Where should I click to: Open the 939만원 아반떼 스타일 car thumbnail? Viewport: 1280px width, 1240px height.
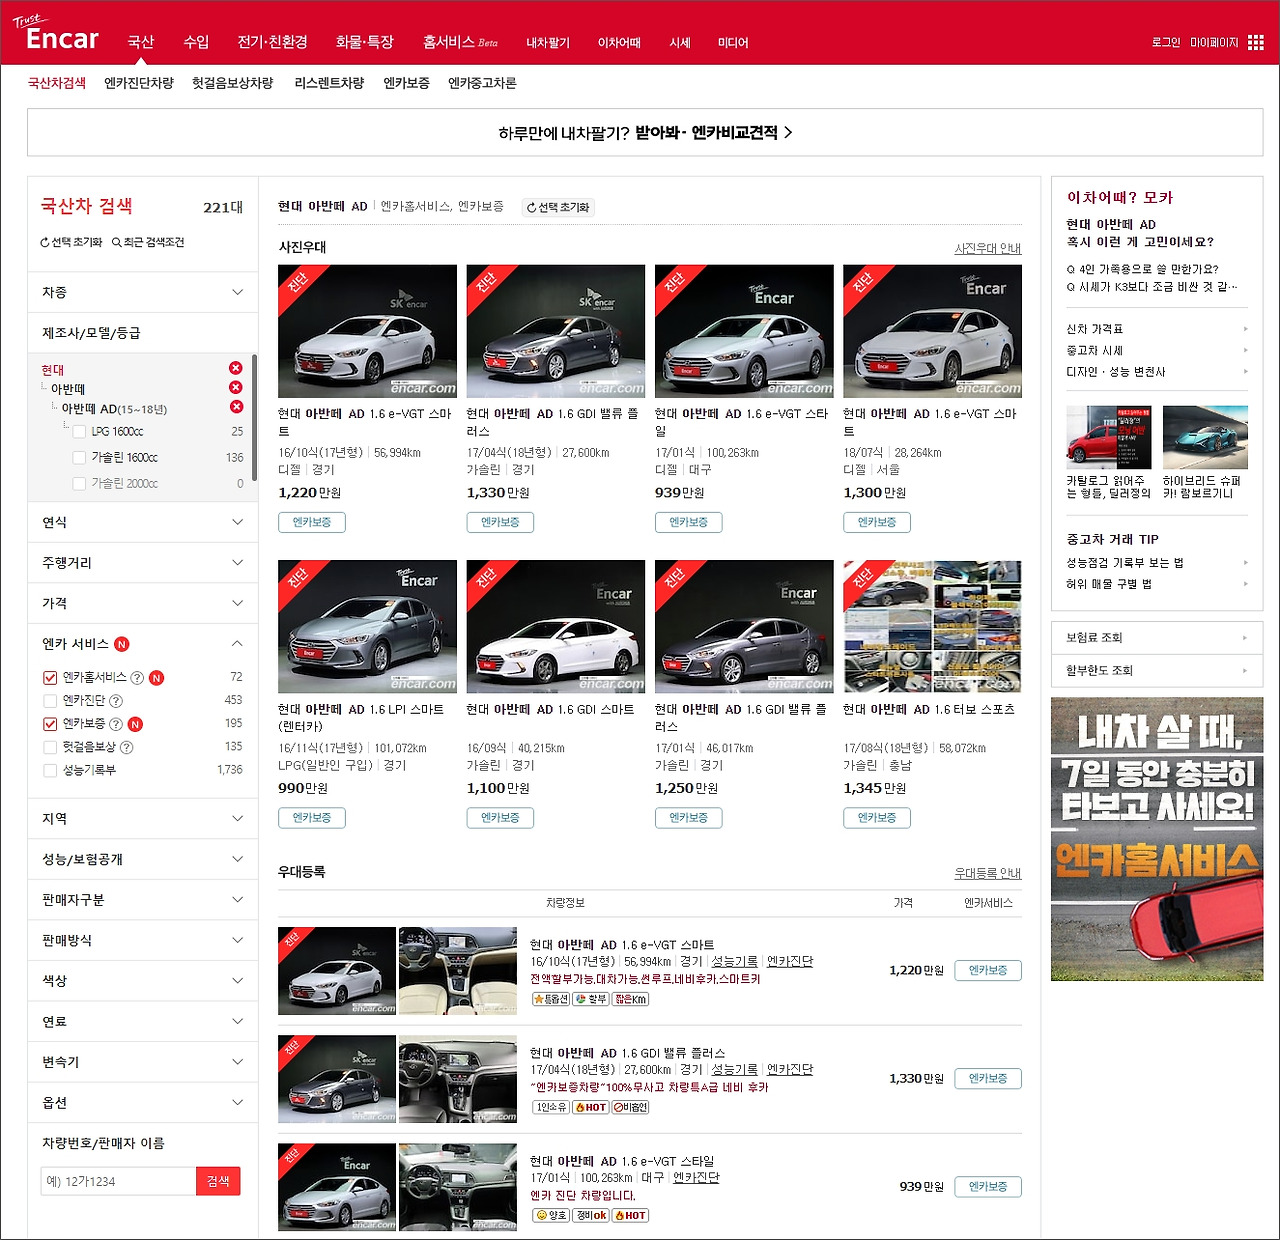[744, 331]
